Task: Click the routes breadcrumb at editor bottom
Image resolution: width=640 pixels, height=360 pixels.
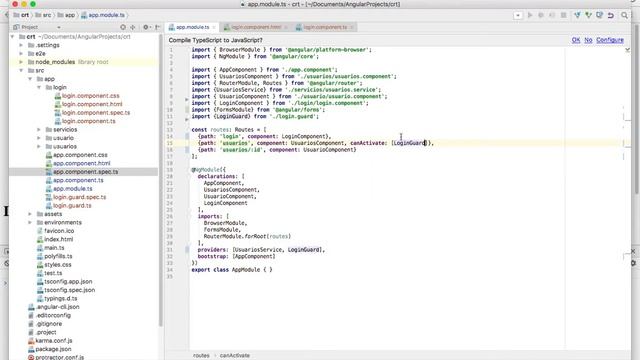Action: tap(201, 356)
